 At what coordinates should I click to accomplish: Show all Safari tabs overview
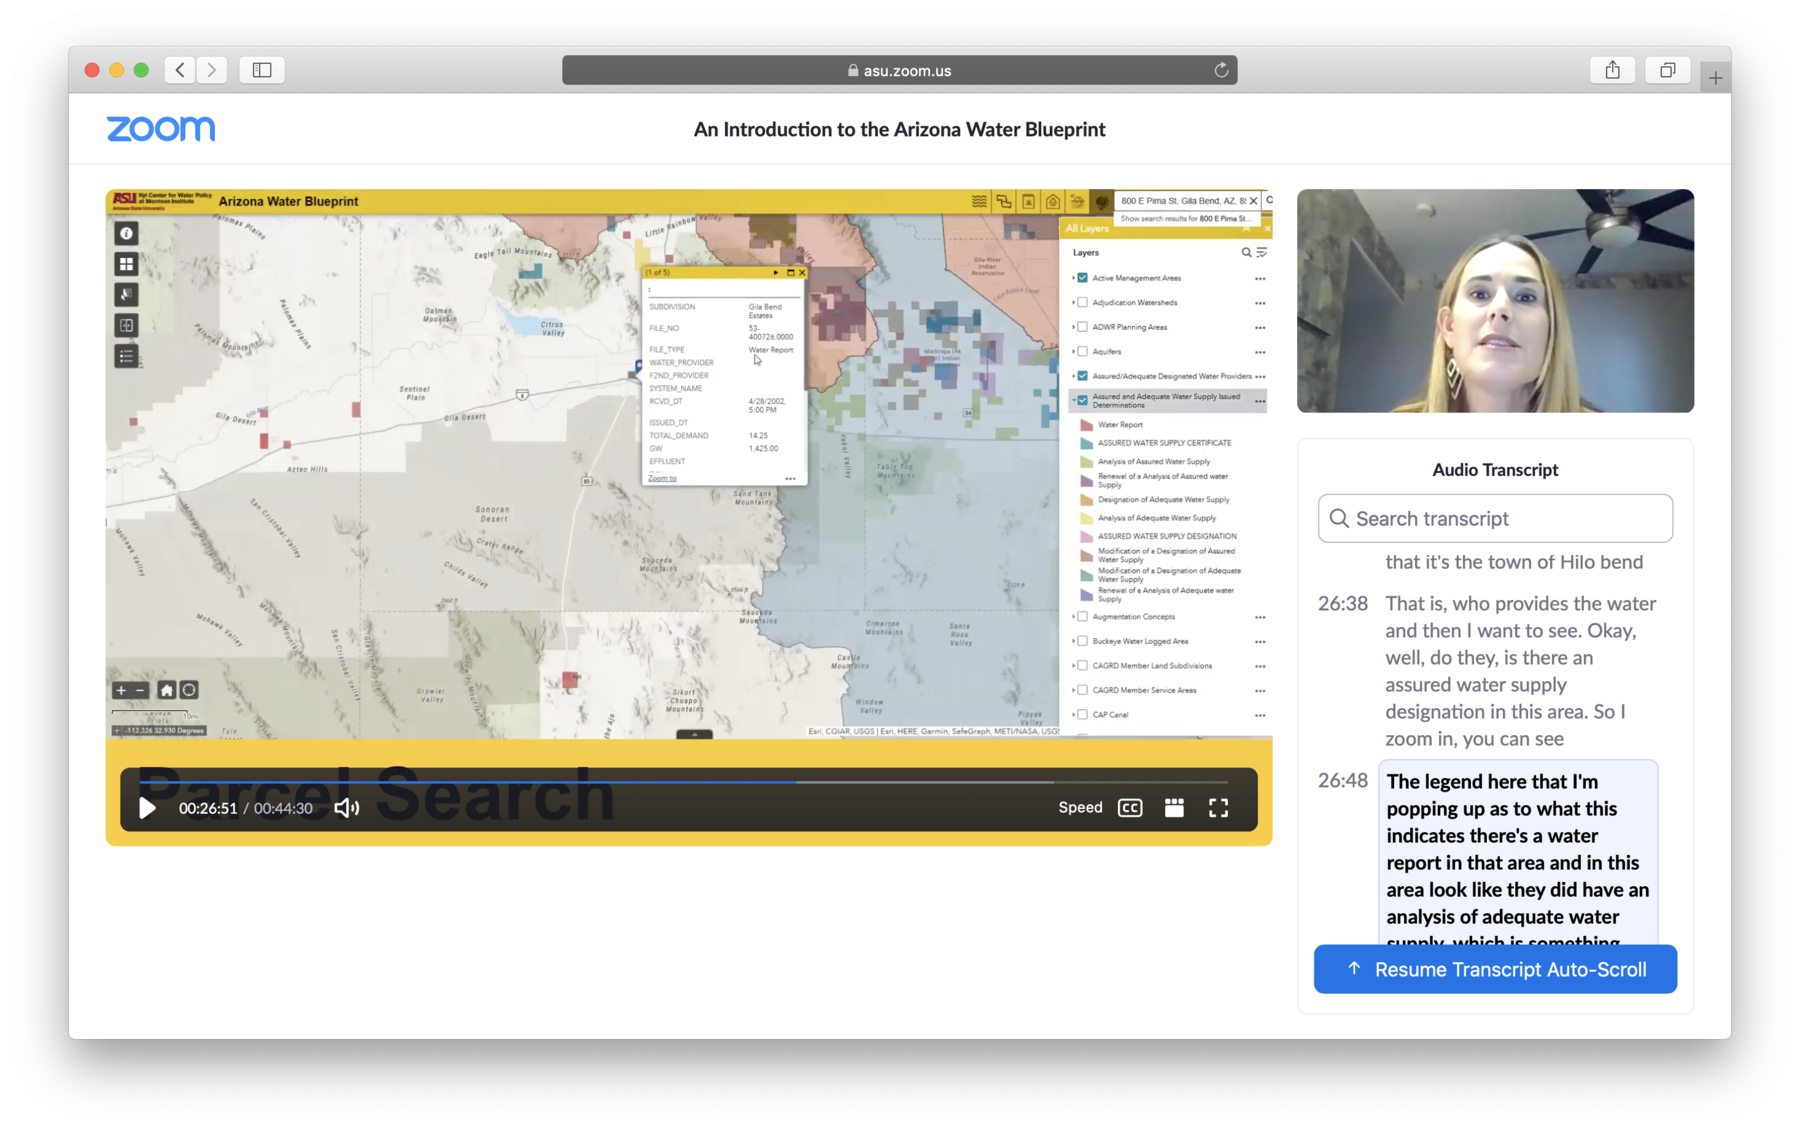point(1667,70)
